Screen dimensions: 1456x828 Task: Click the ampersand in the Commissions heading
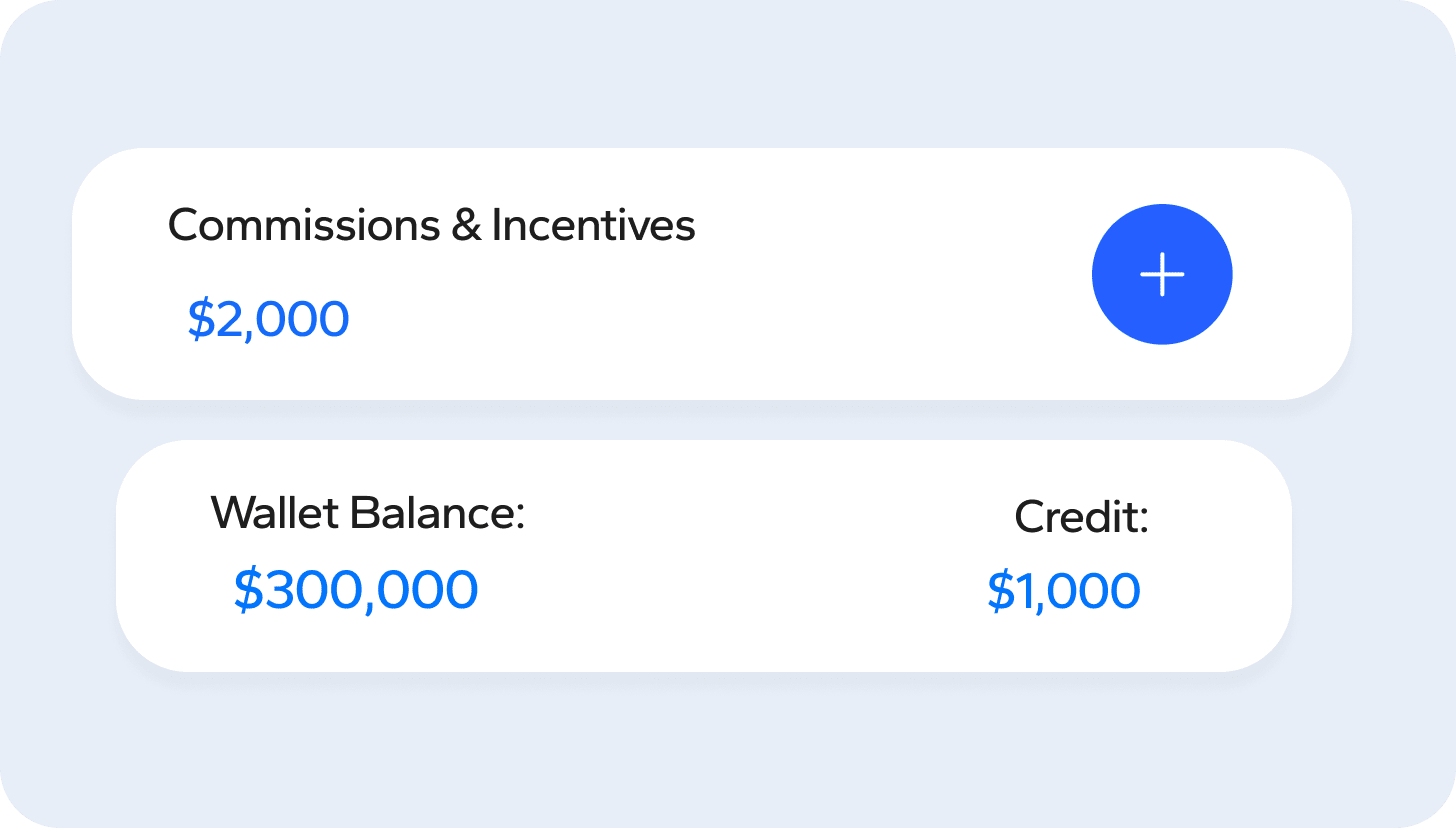[x=466, y=226]
